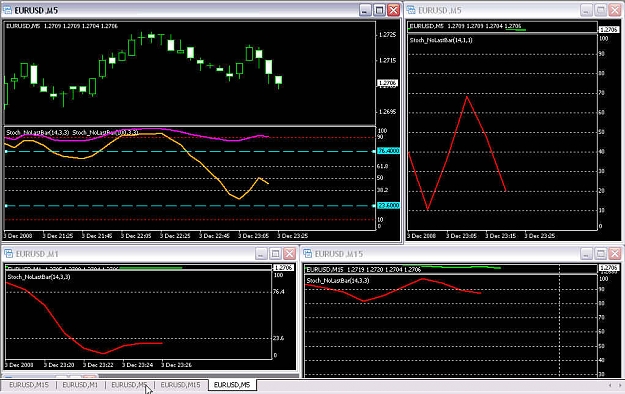
Task: Switch to the EURUSD,M1 bottom tab
Action: tap(80, 385)
